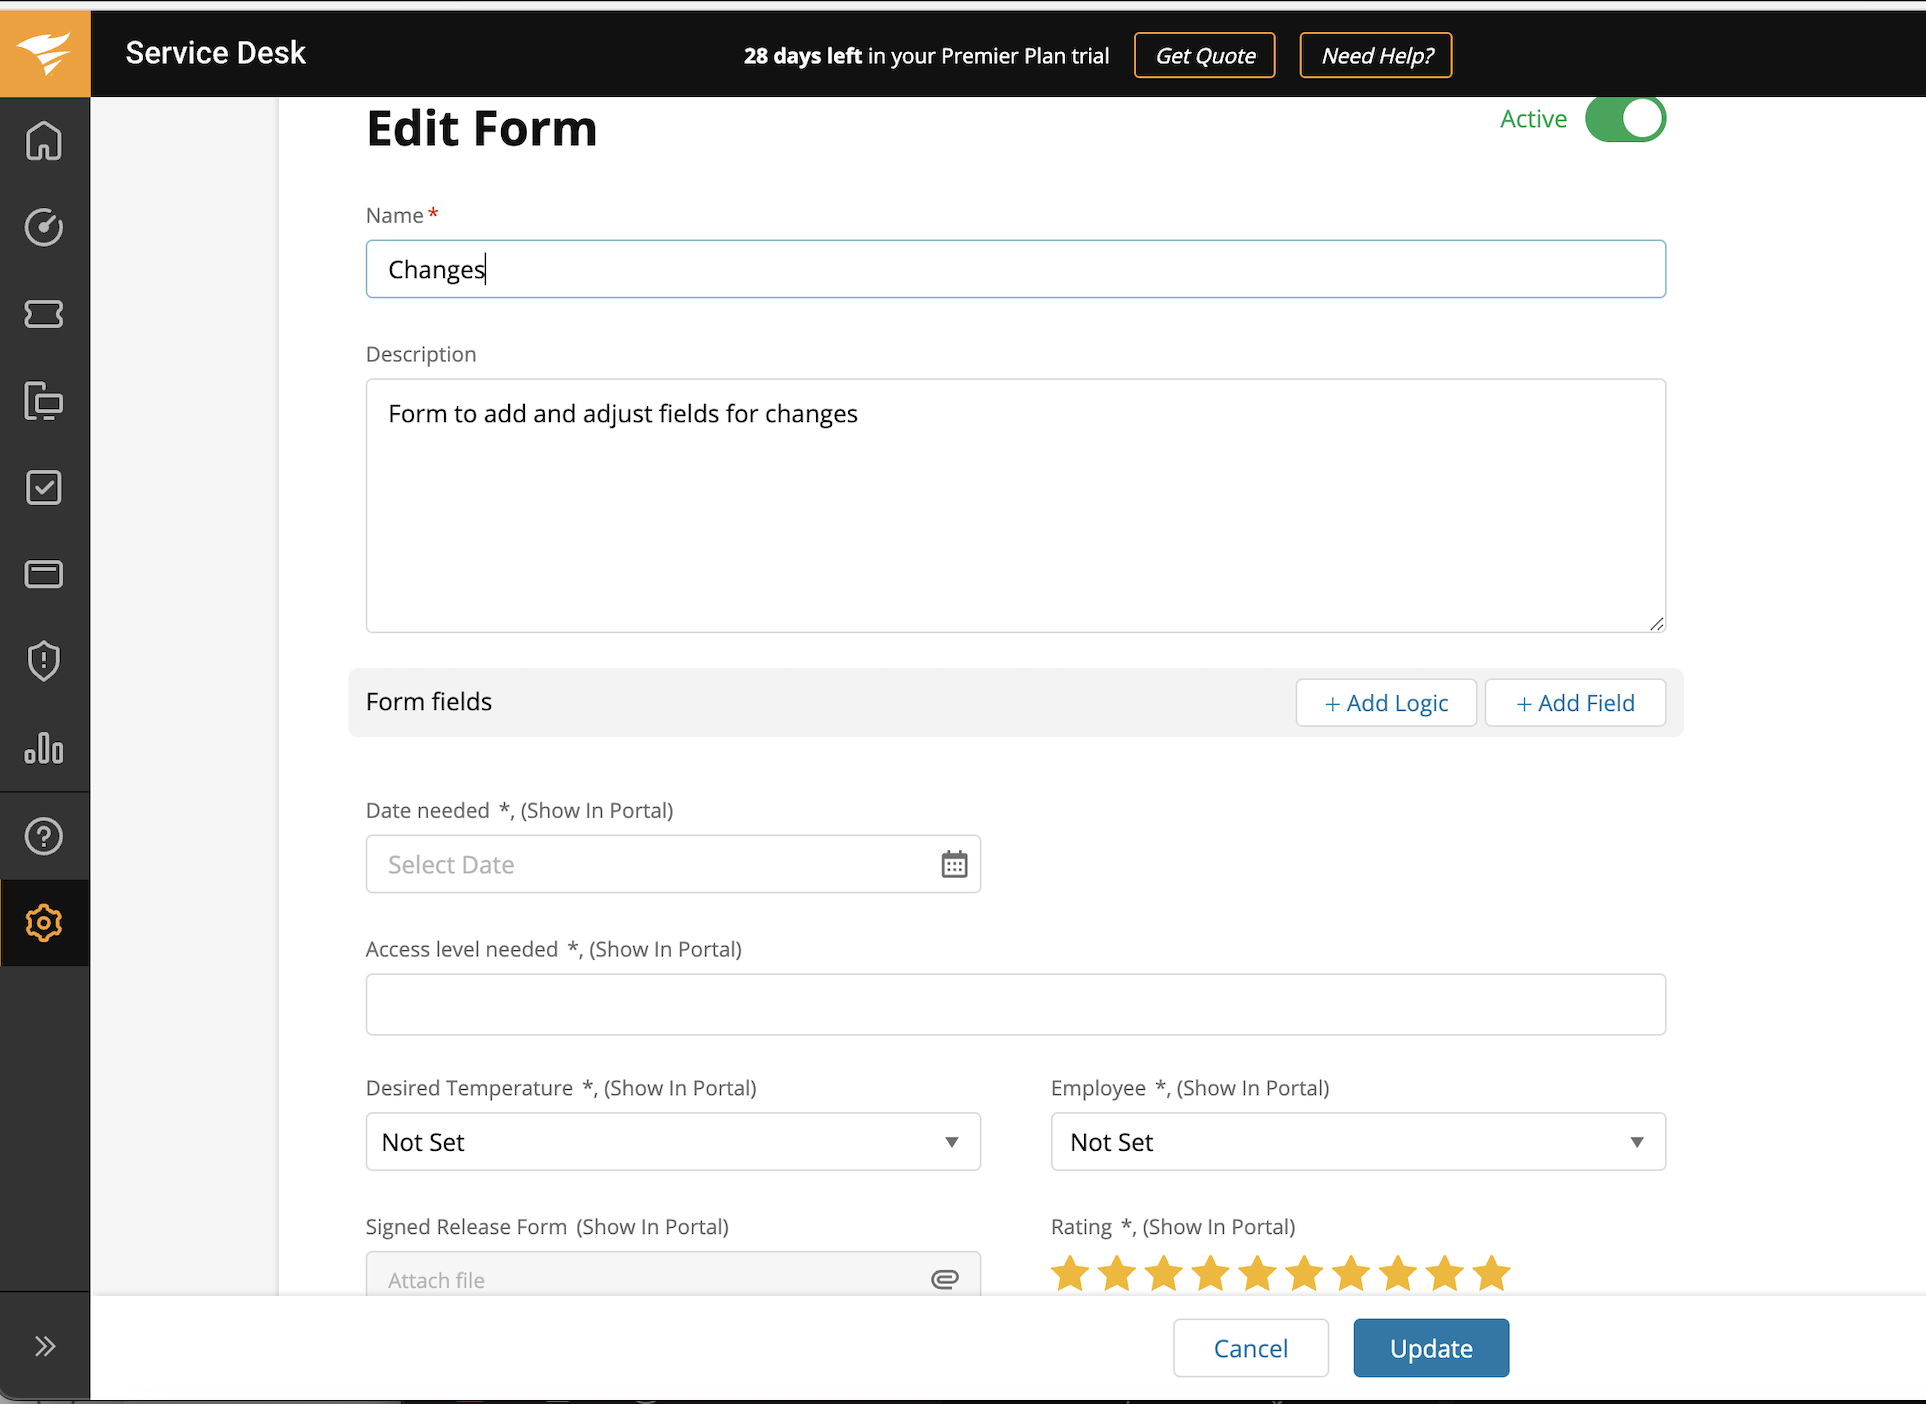Click the calendar icon in Date needed
The image size is (1926, 1404).
[x=954, y=864]
